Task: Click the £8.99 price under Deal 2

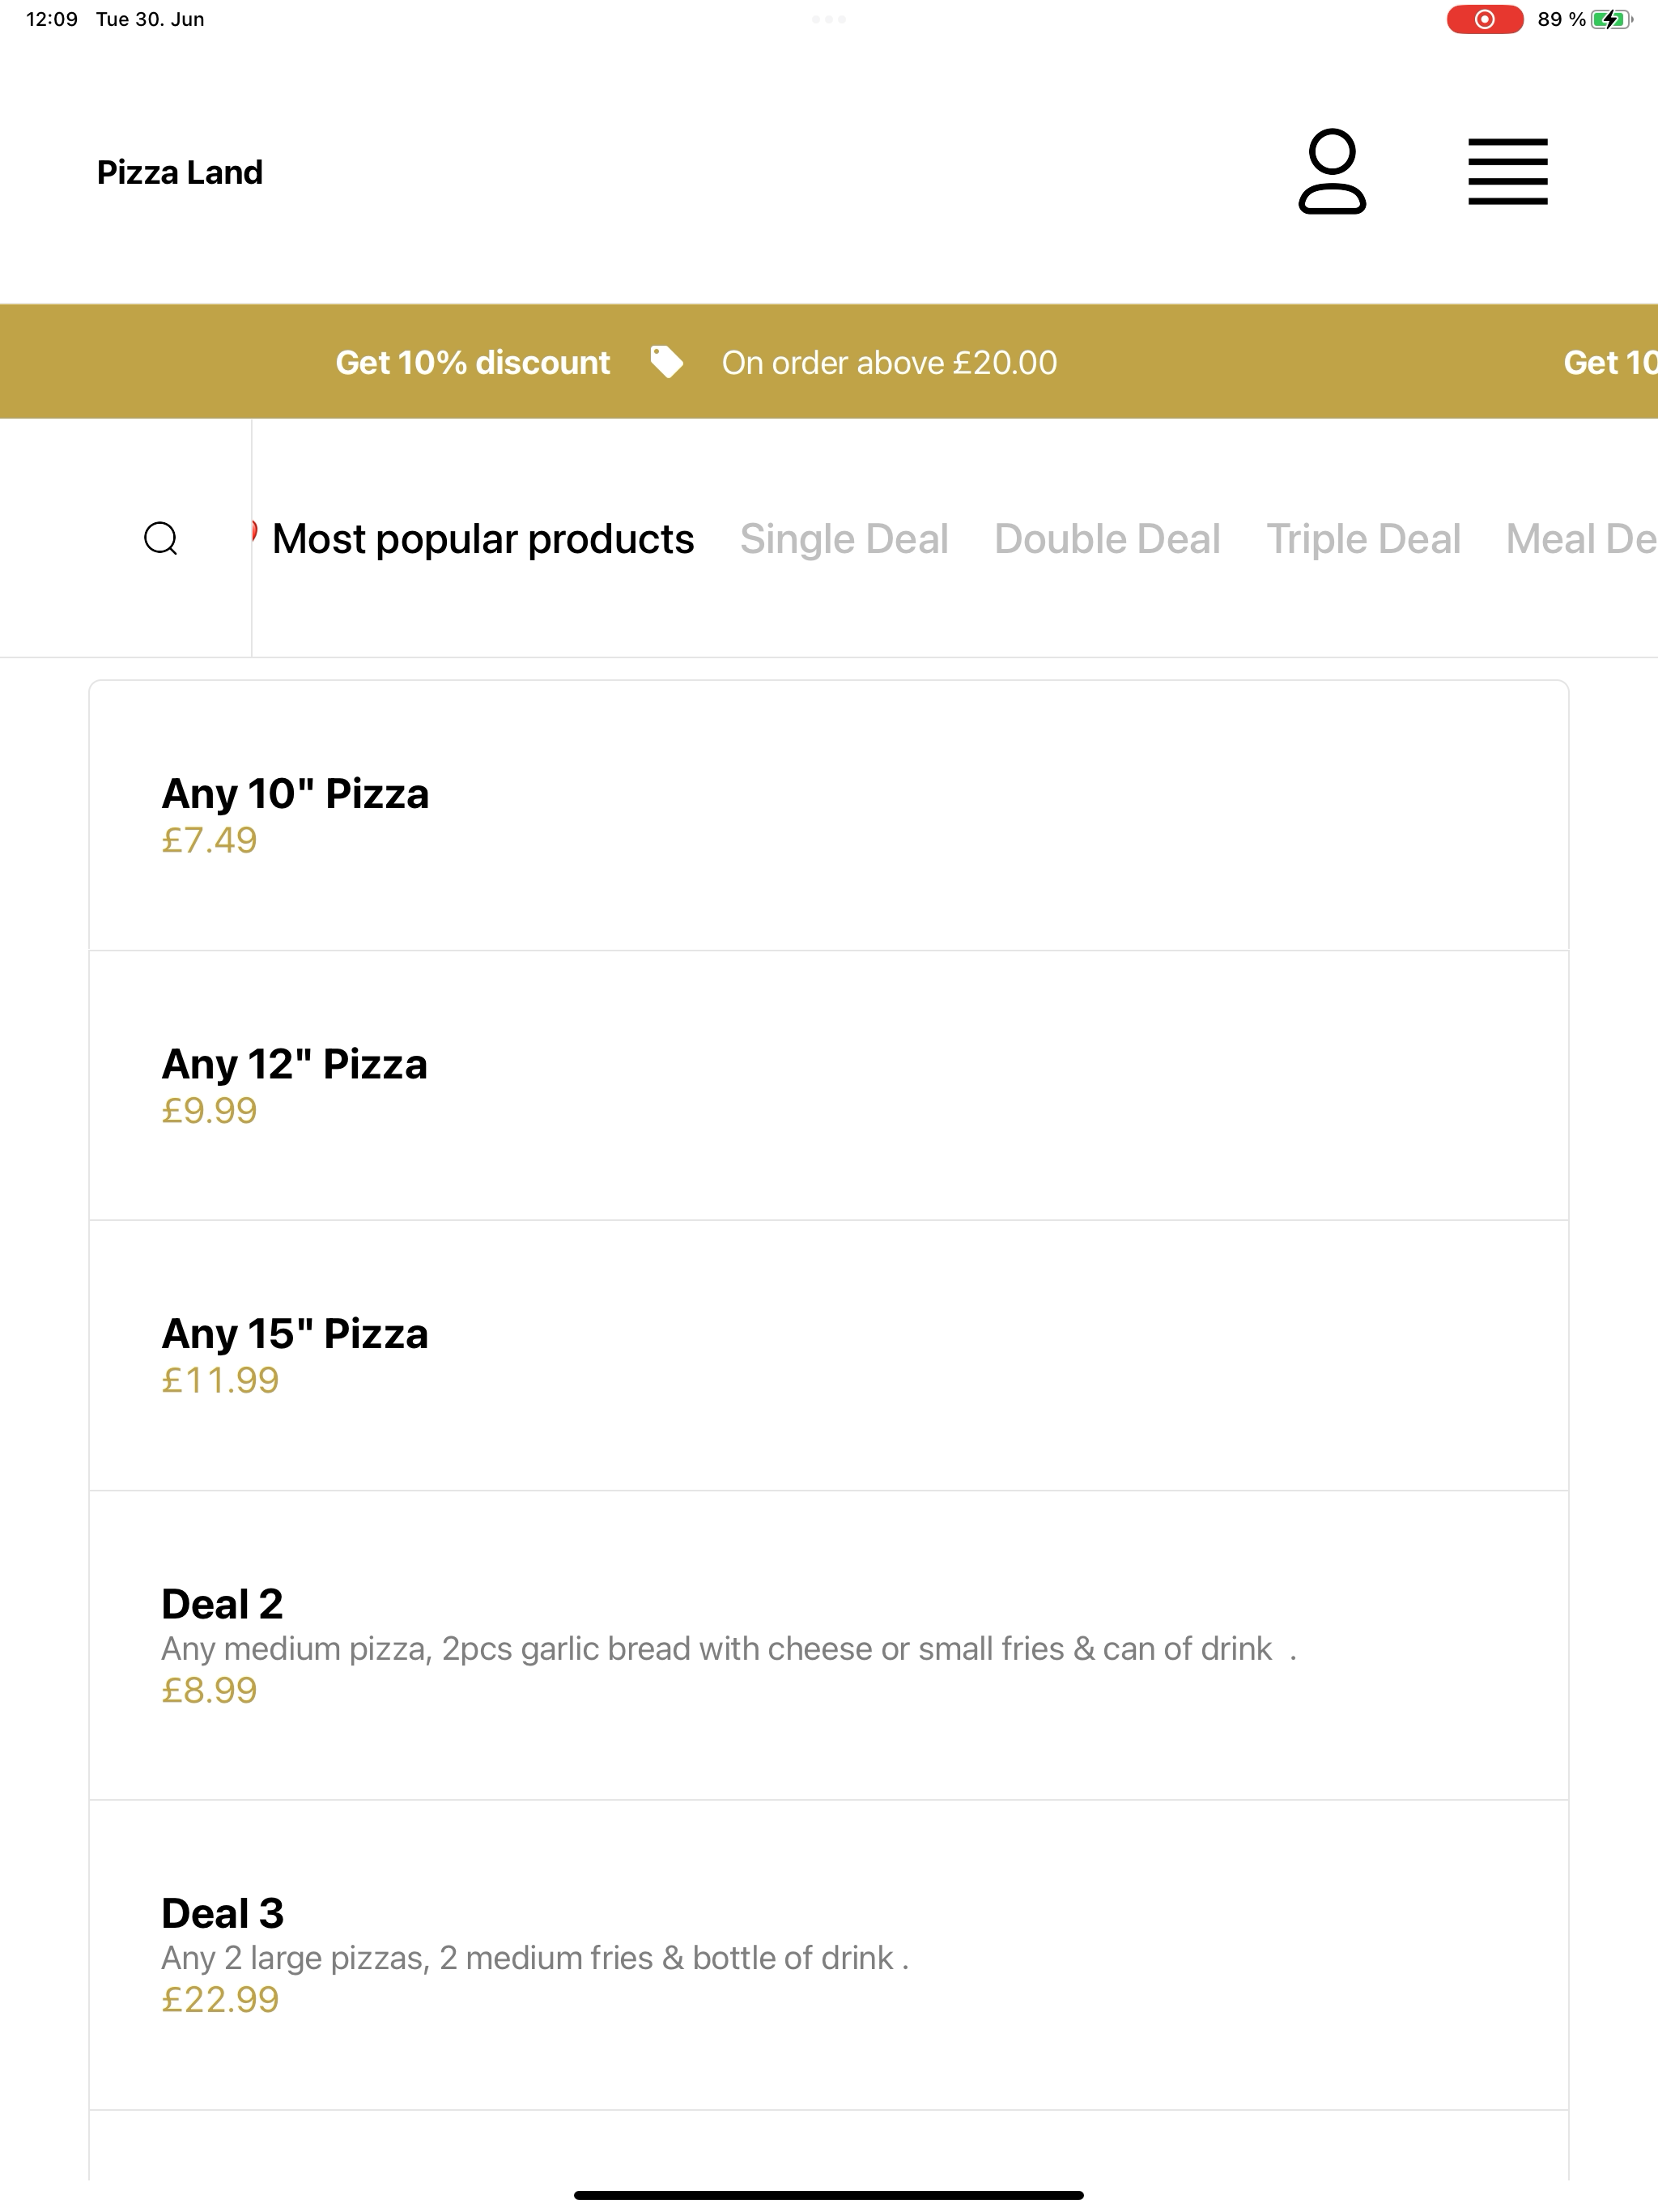Action: (x=209, y=1690)
